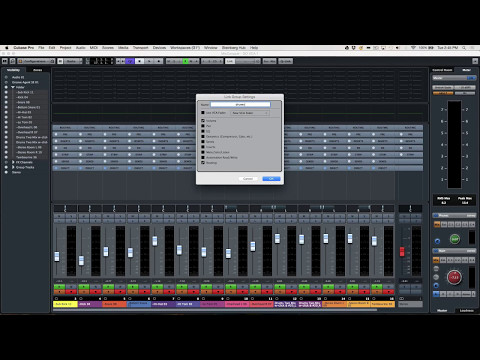Expand the FX Channels tree item

point(13,162)
